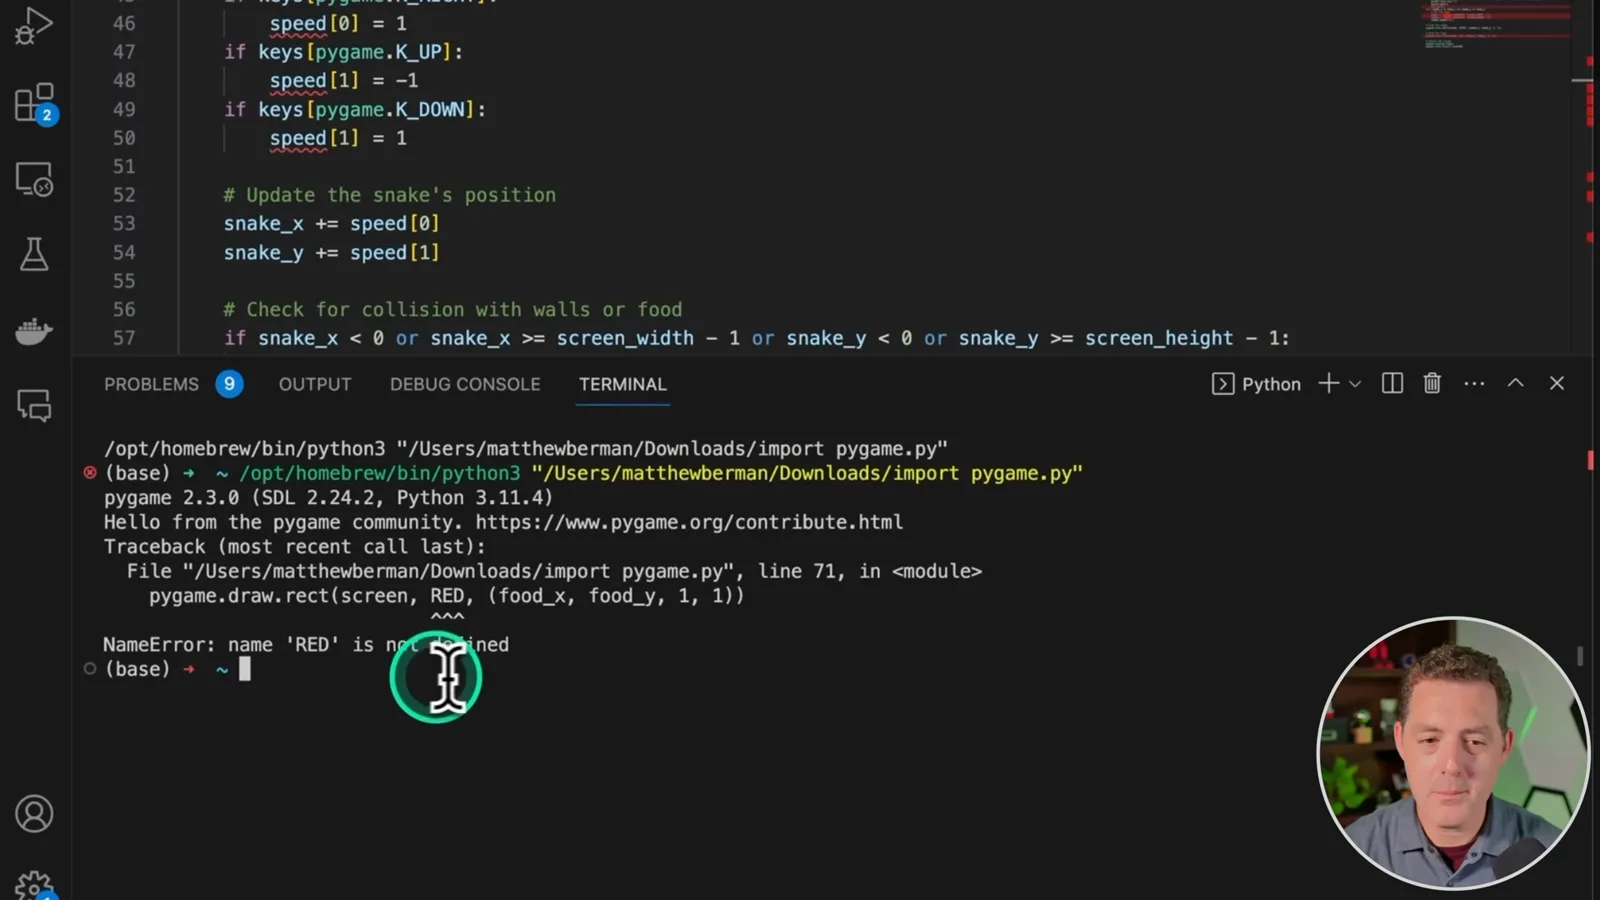Maximize the panel with up chevron
The image size is (1600, 900).
pos(1516,383)
